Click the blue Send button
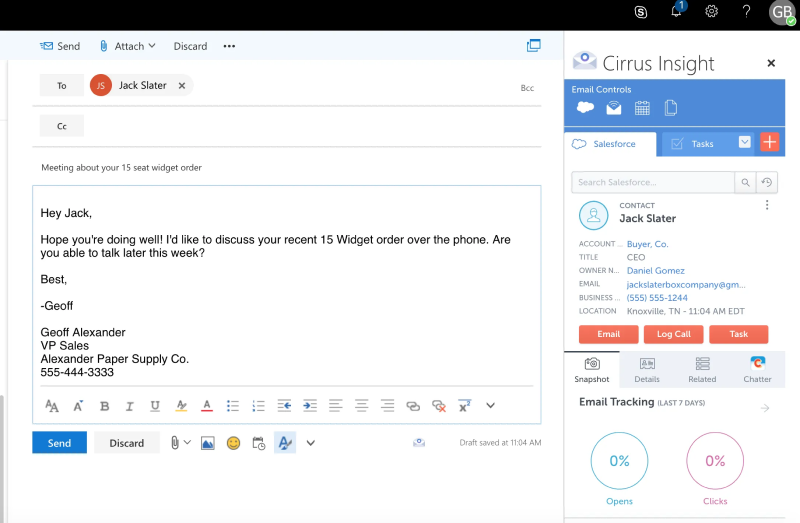Screen dimensions: 800x523 click(59, 442)
